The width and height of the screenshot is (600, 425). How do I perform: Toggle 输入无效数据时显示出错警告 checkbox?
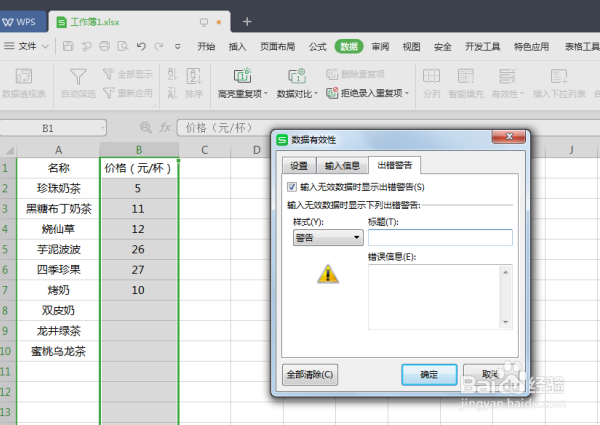[x=292, y=187]
